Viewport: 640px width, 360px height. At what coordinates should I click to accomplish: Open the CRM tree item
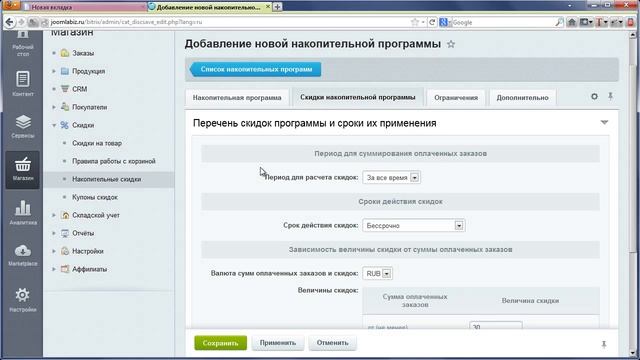coord(79,89)
